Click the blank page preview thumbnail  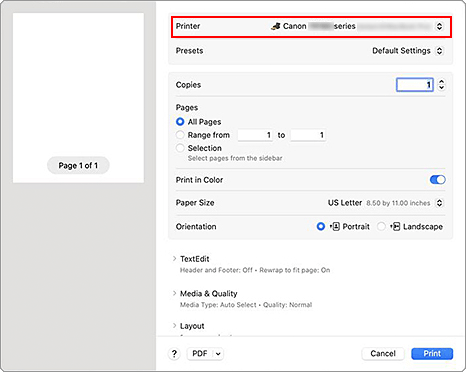(x=78, y=98)
